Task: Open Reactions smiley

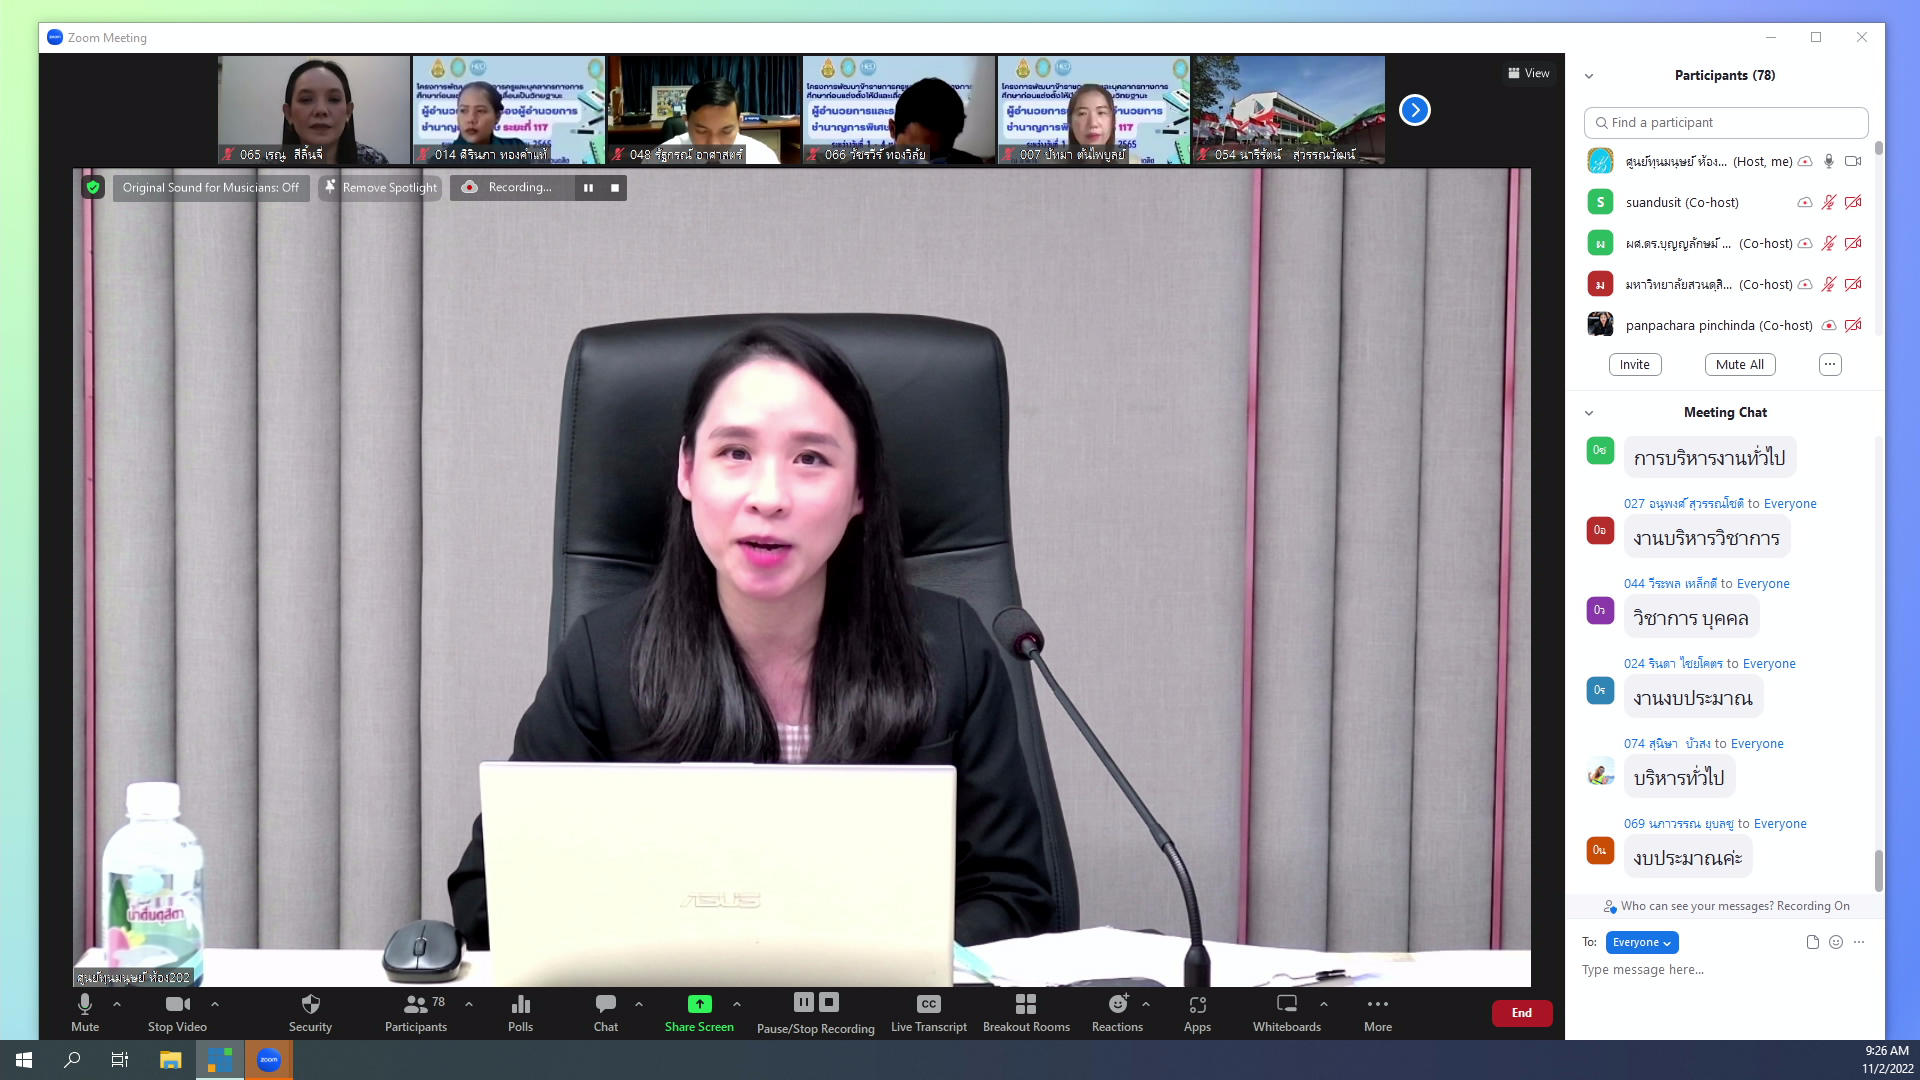Action: tap(1117, 1012)
